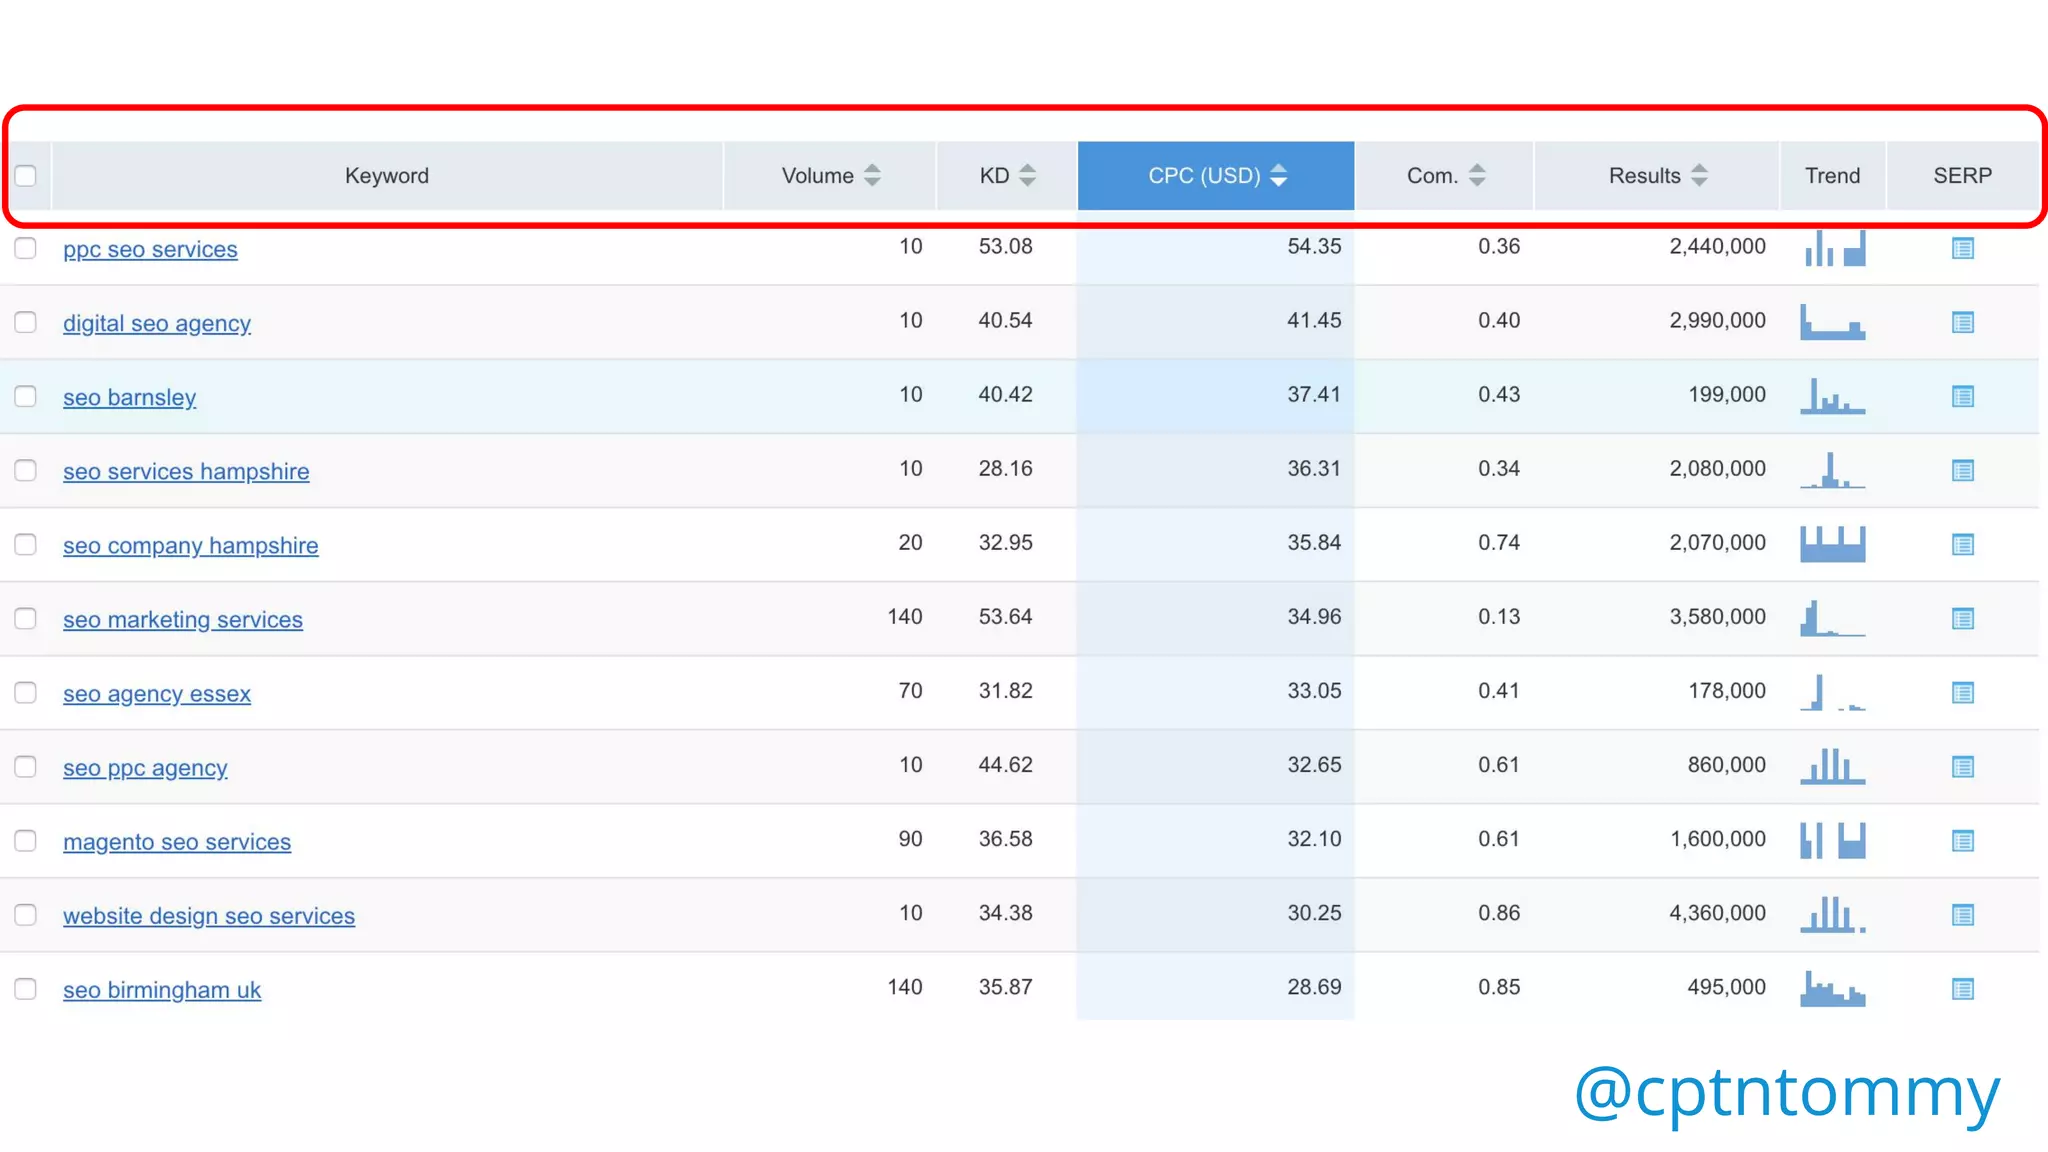Sort table by Results column arrows

(1699, 176)
